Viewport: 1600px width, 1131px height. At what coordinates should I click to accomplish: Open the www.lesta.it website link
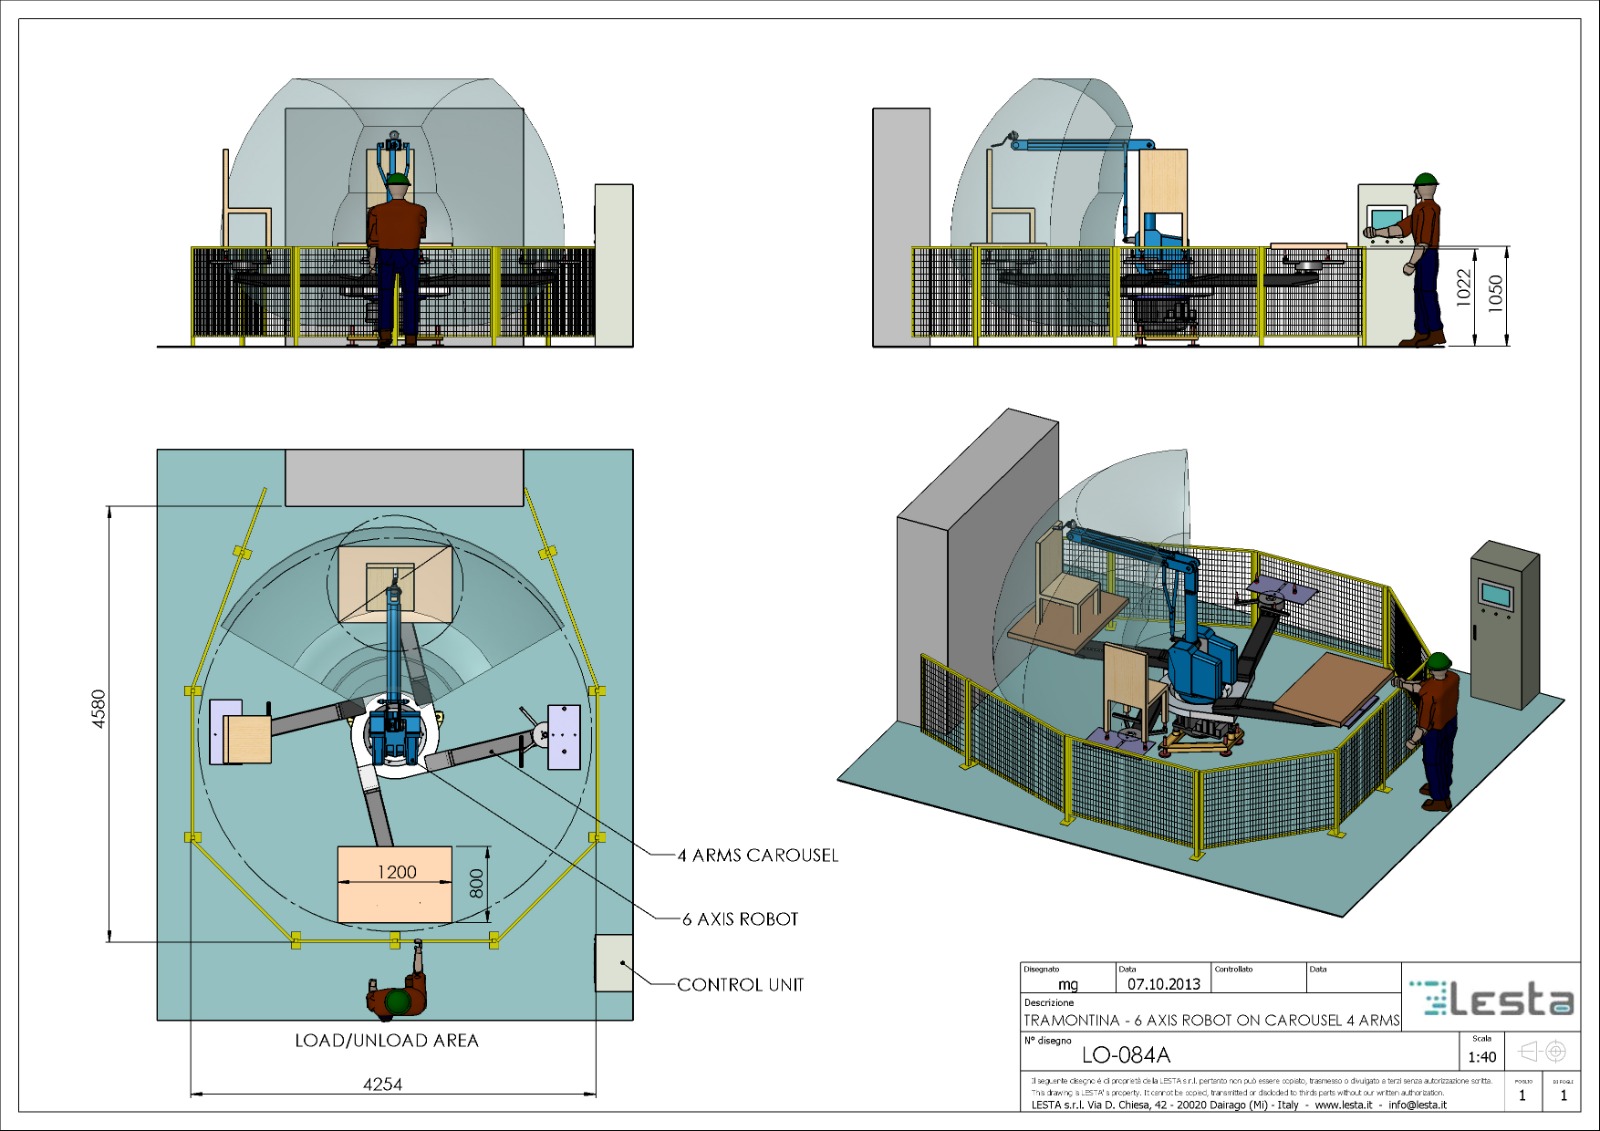[x=1343, y=1105]
